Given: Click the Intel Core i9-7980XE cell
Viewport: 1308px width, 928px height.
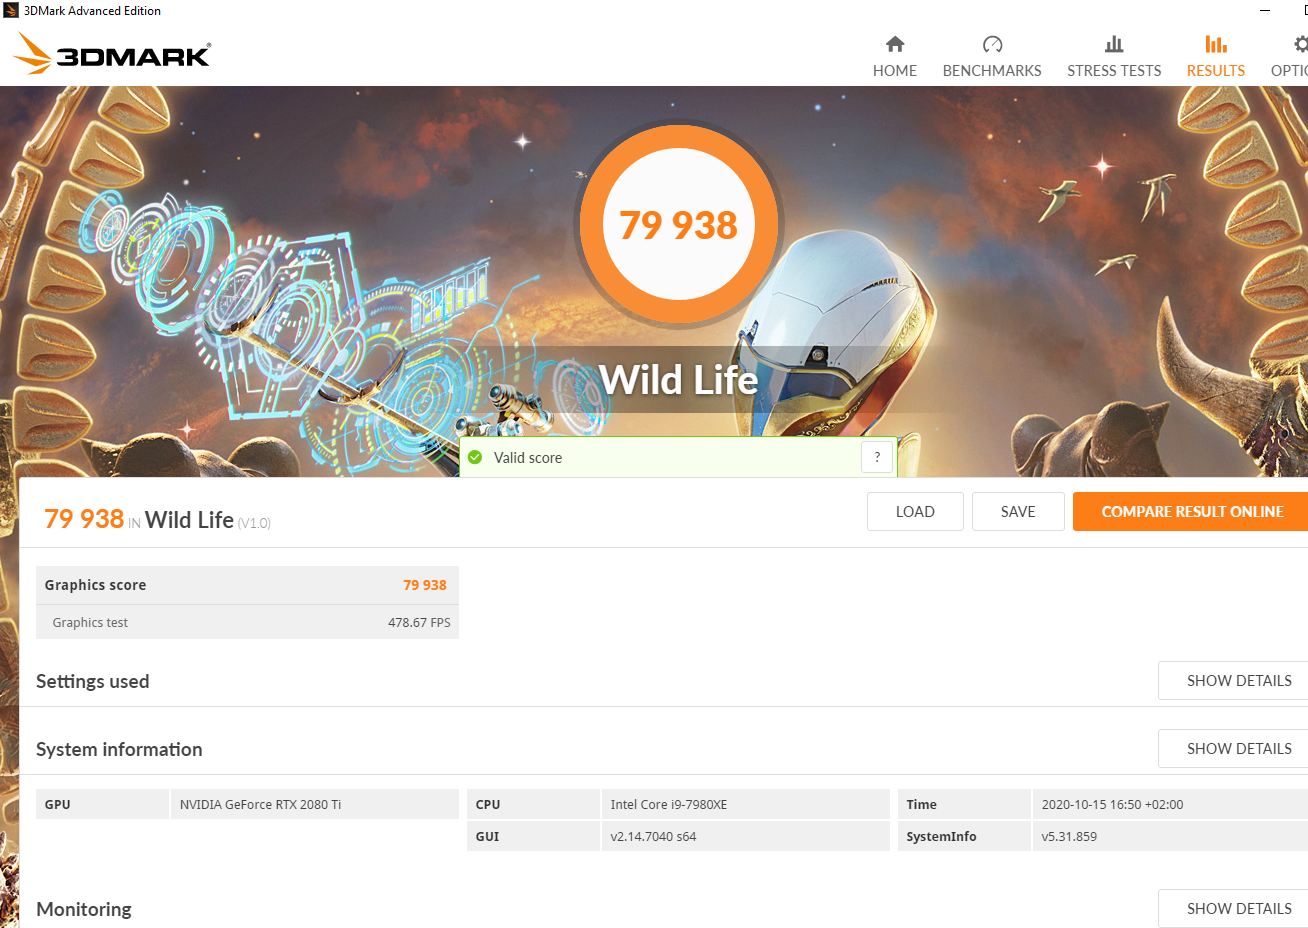Looking at the screenshot, I should coord(746,804).
